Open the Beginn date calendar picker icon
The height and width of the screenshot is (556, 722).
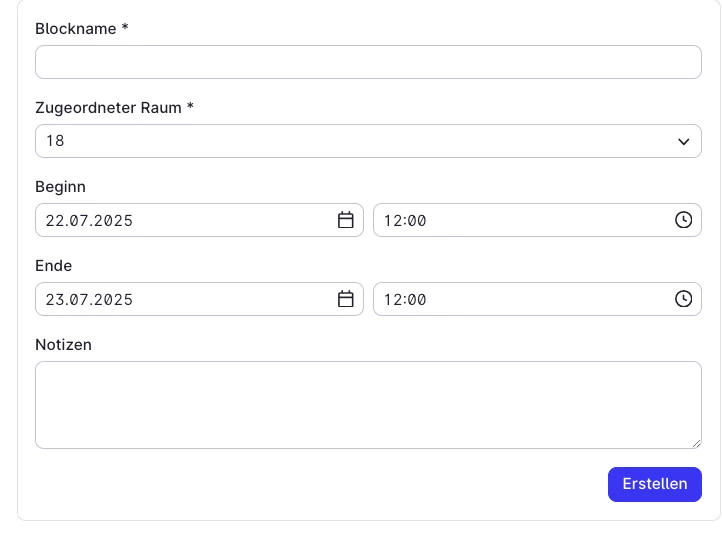[x=346, y=220]
